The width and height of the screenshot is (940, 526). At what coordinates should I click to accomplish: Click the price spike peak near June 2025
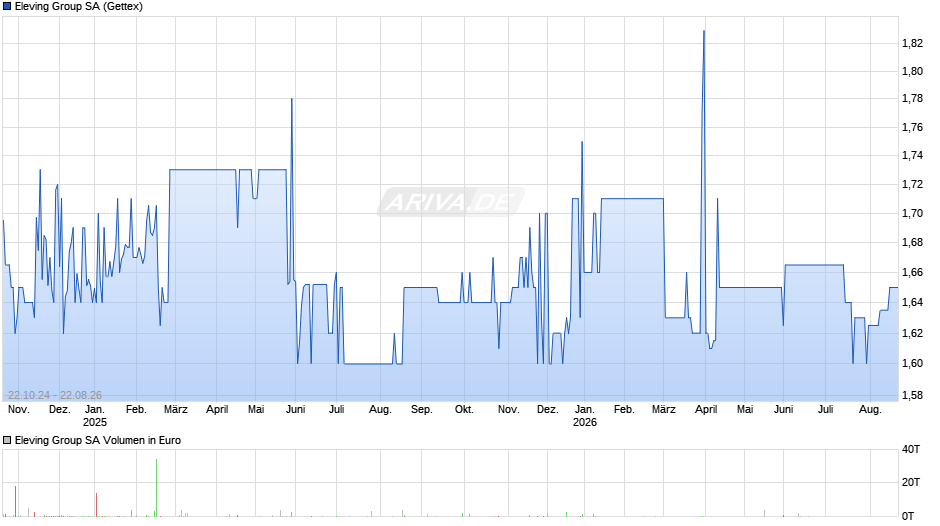click(x=292, y=99)
